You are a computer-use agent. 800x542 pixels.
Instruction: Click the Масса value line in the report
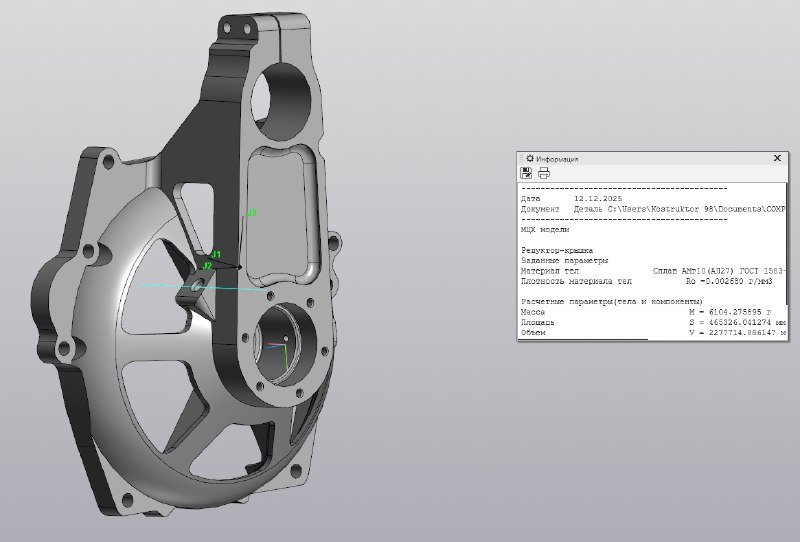point(650,312)
